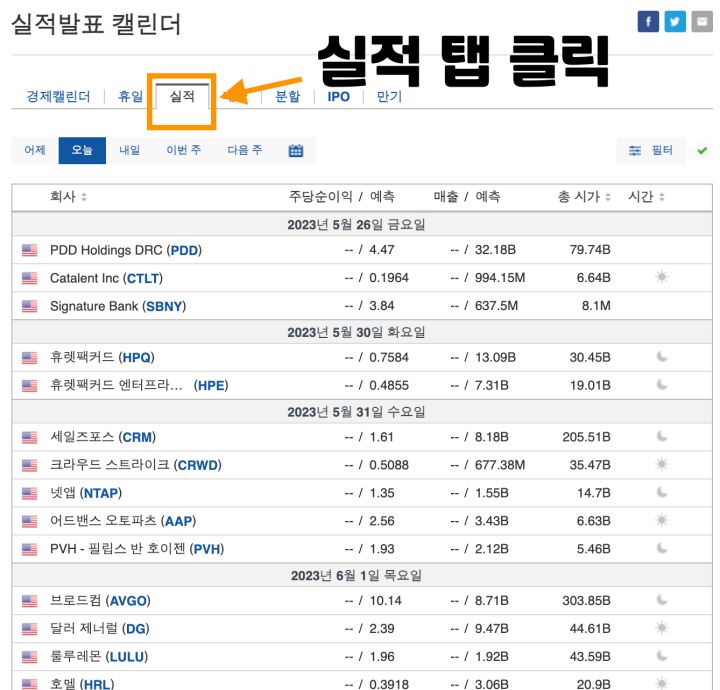Share page via email envelope icon
This screenshot has height=690, width=720.
(x=702, y=22)
